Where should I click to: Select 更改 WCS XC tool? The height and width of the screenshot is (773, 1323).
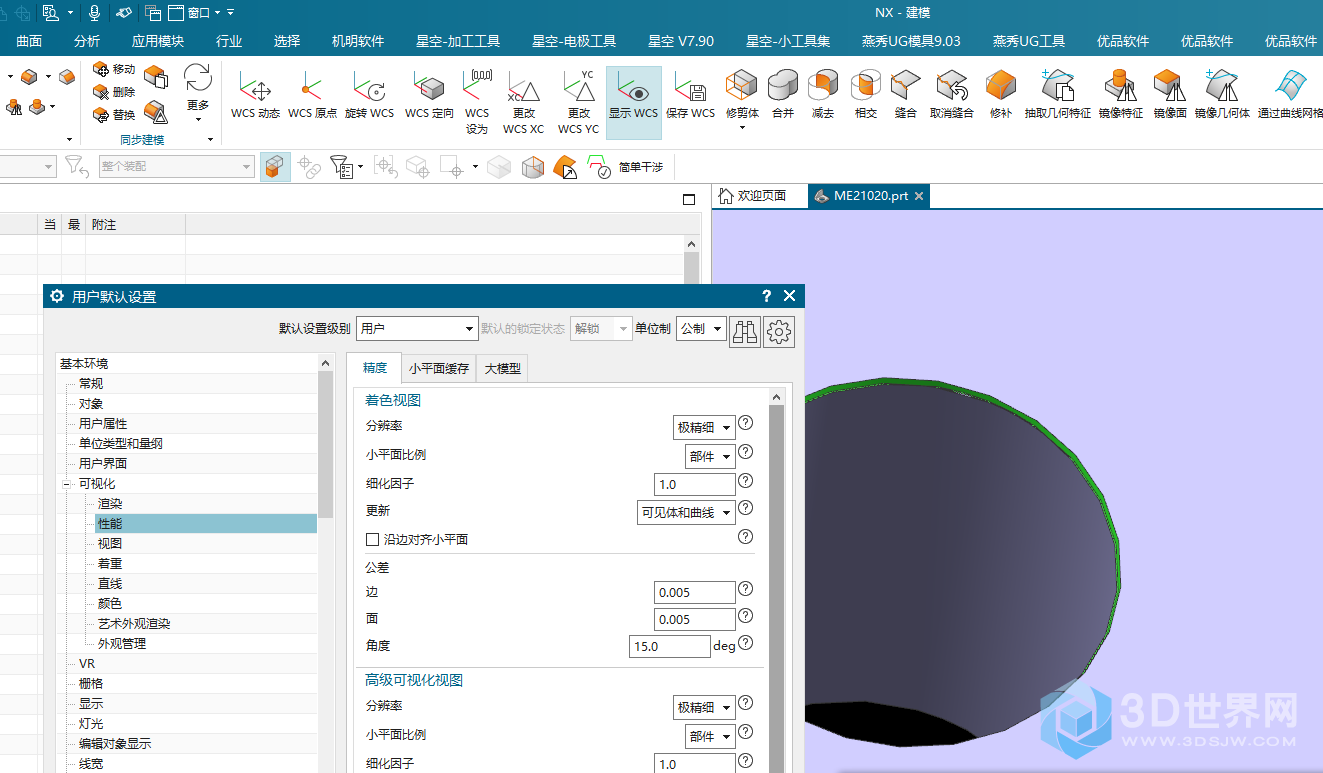523,102
